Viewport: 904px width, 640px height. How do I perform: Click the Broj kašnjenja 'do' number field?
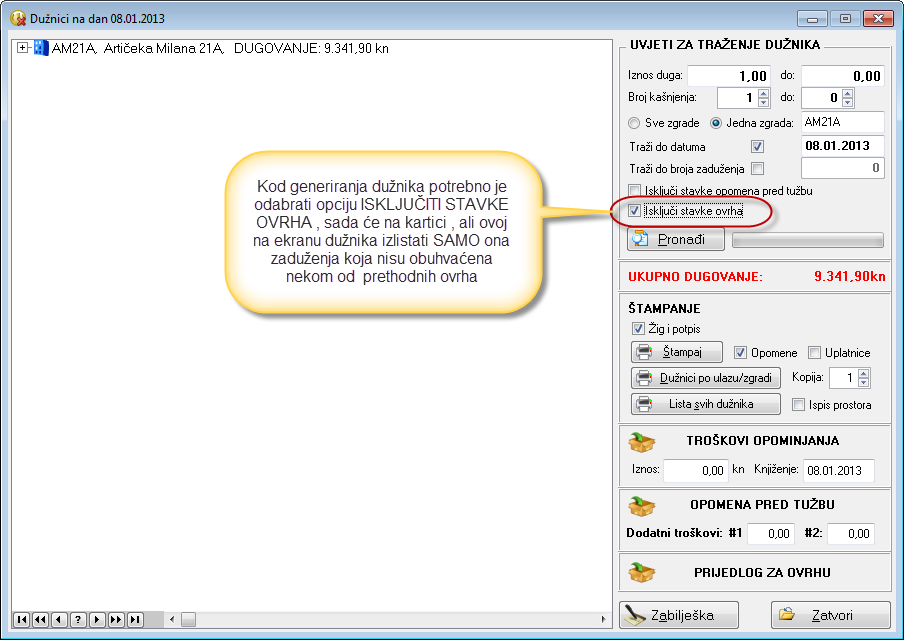pyautogui.click(x=822, y=98)
